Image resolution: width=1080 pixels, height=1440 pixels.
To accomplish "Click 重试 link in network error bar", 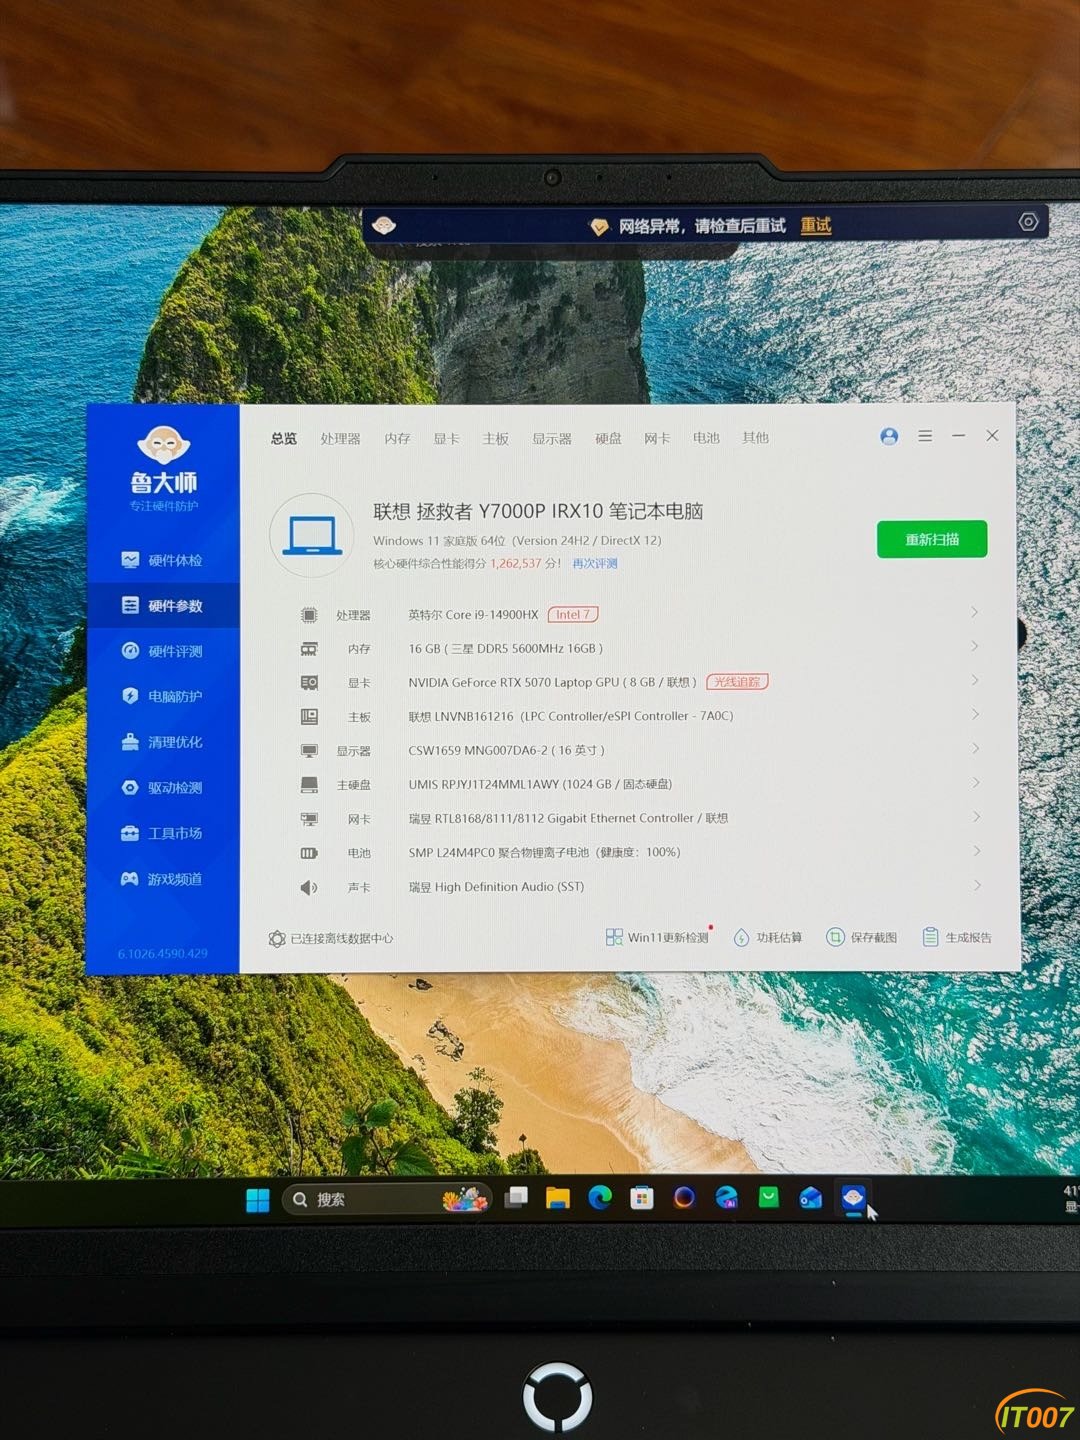I will pos(816,226).
